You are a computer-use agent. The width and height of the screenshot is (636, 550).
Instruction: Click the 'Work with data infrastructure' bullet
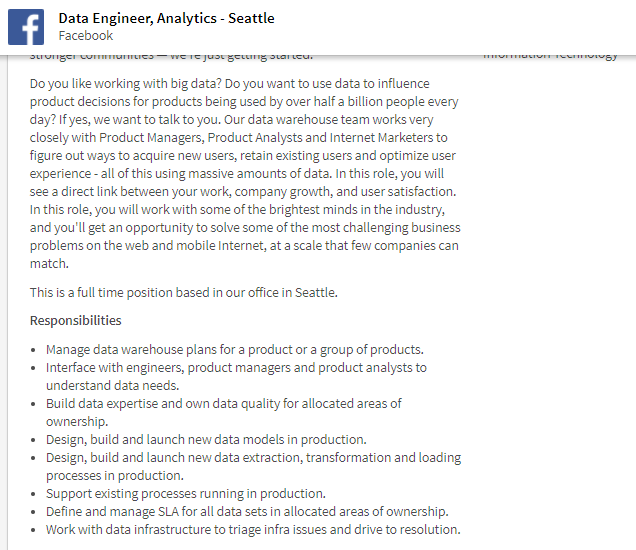(x=253, y=529)
